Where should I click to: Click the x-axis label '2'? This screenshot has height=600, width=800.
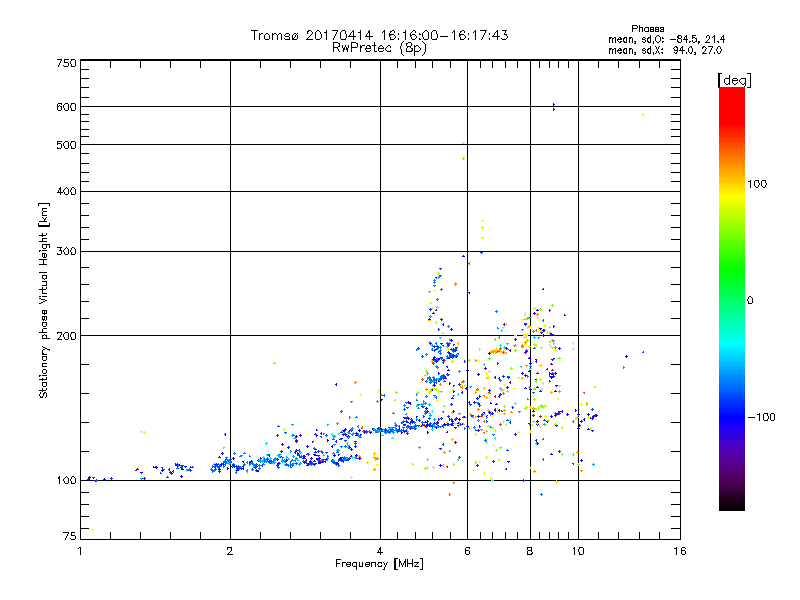[230, 551]
